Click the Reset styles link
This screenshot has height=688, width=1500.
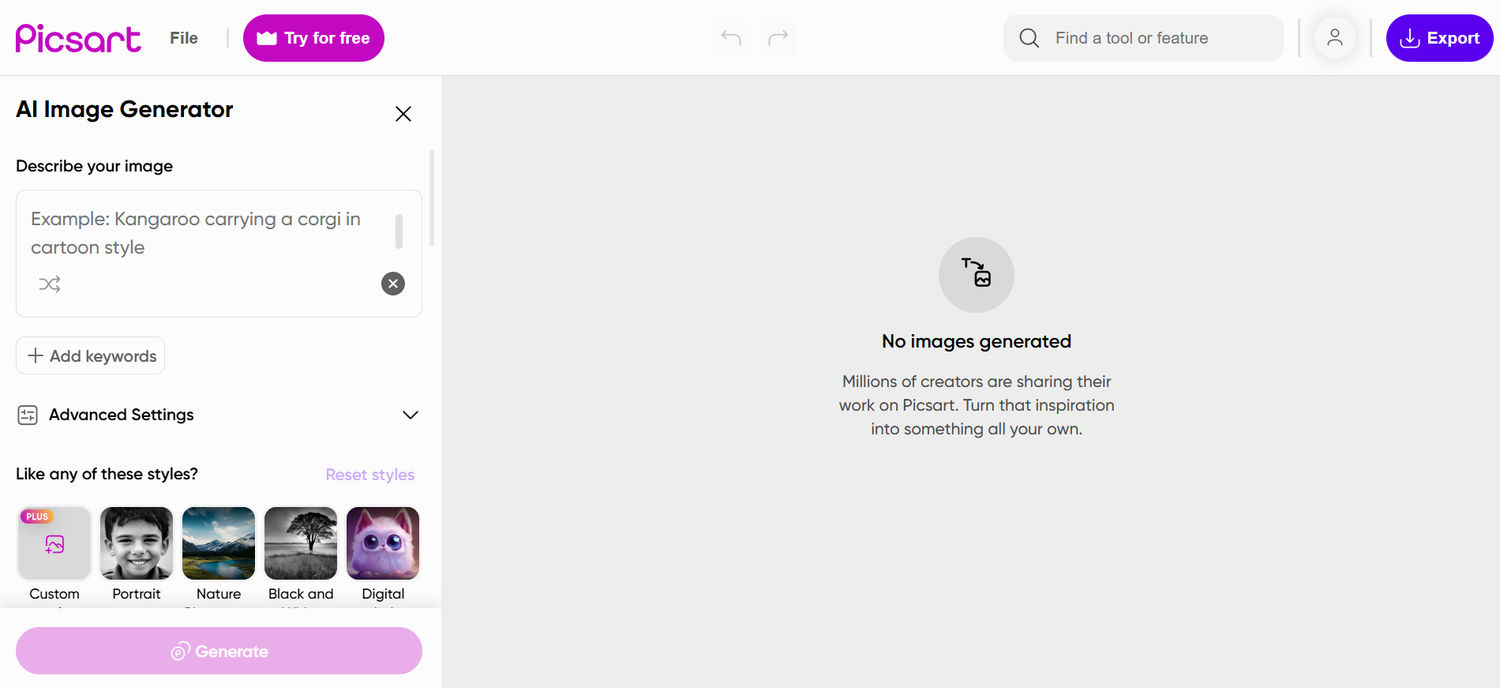click(x=370, y=475)
